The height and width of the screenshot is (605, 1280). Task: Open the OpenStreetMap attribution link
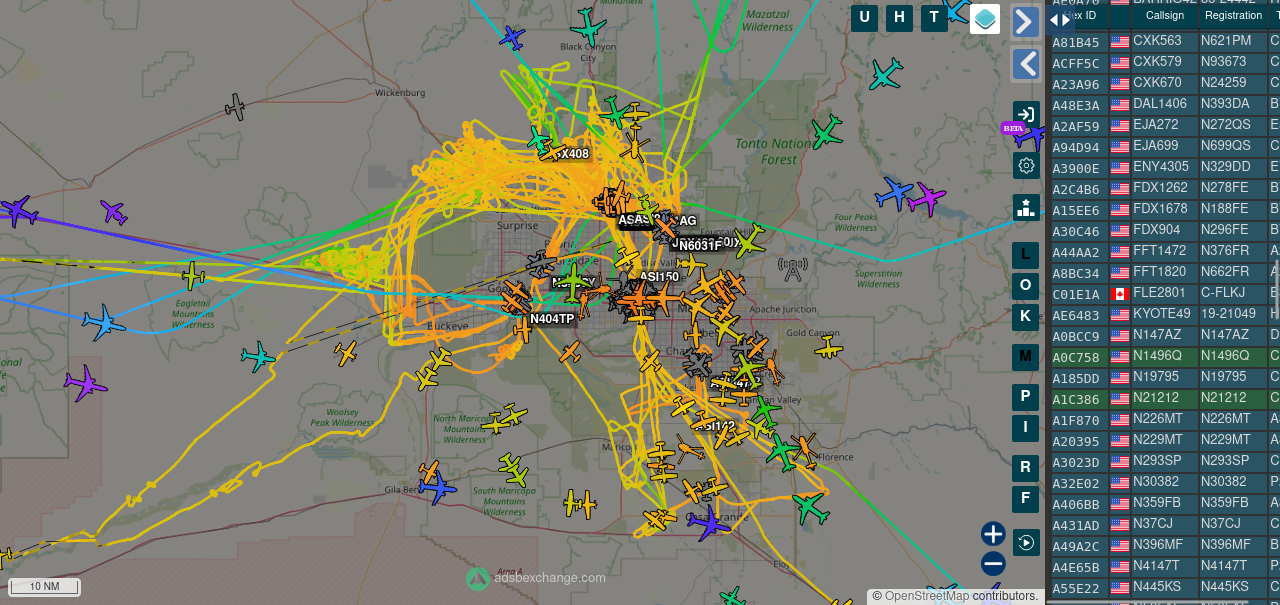pyautogui.click(x=927, y=596)
